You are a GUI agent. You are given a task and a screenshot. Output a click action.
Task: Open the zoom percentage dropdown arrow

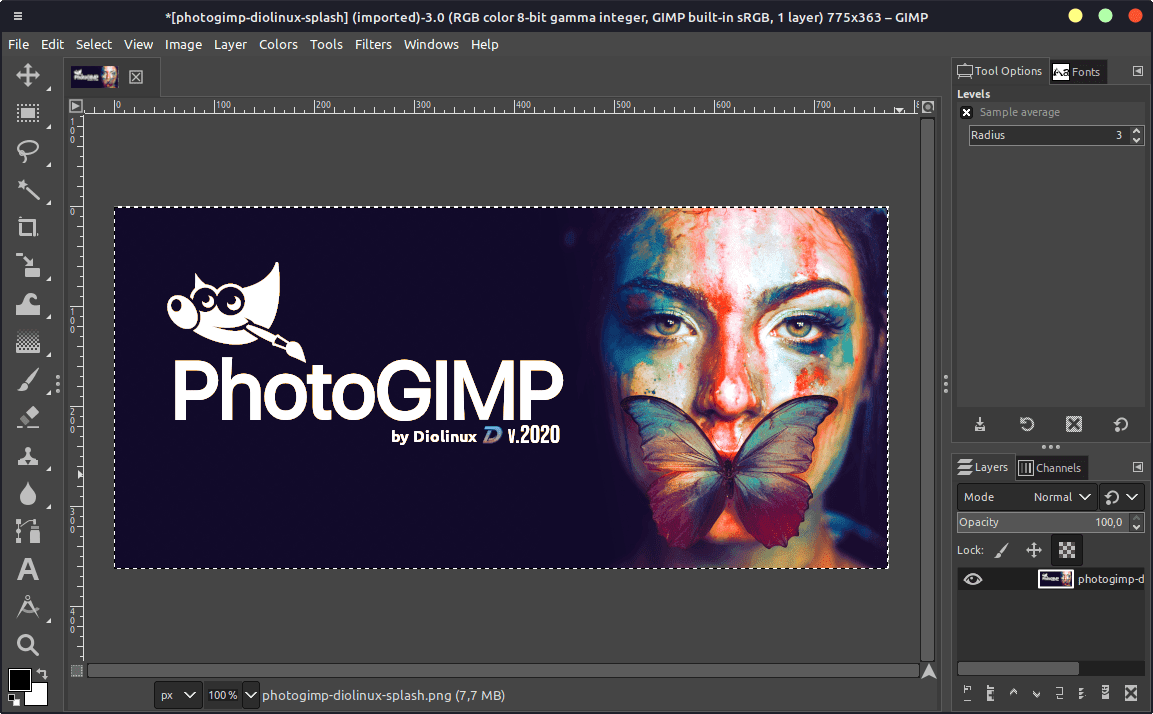tap(251, 695)
